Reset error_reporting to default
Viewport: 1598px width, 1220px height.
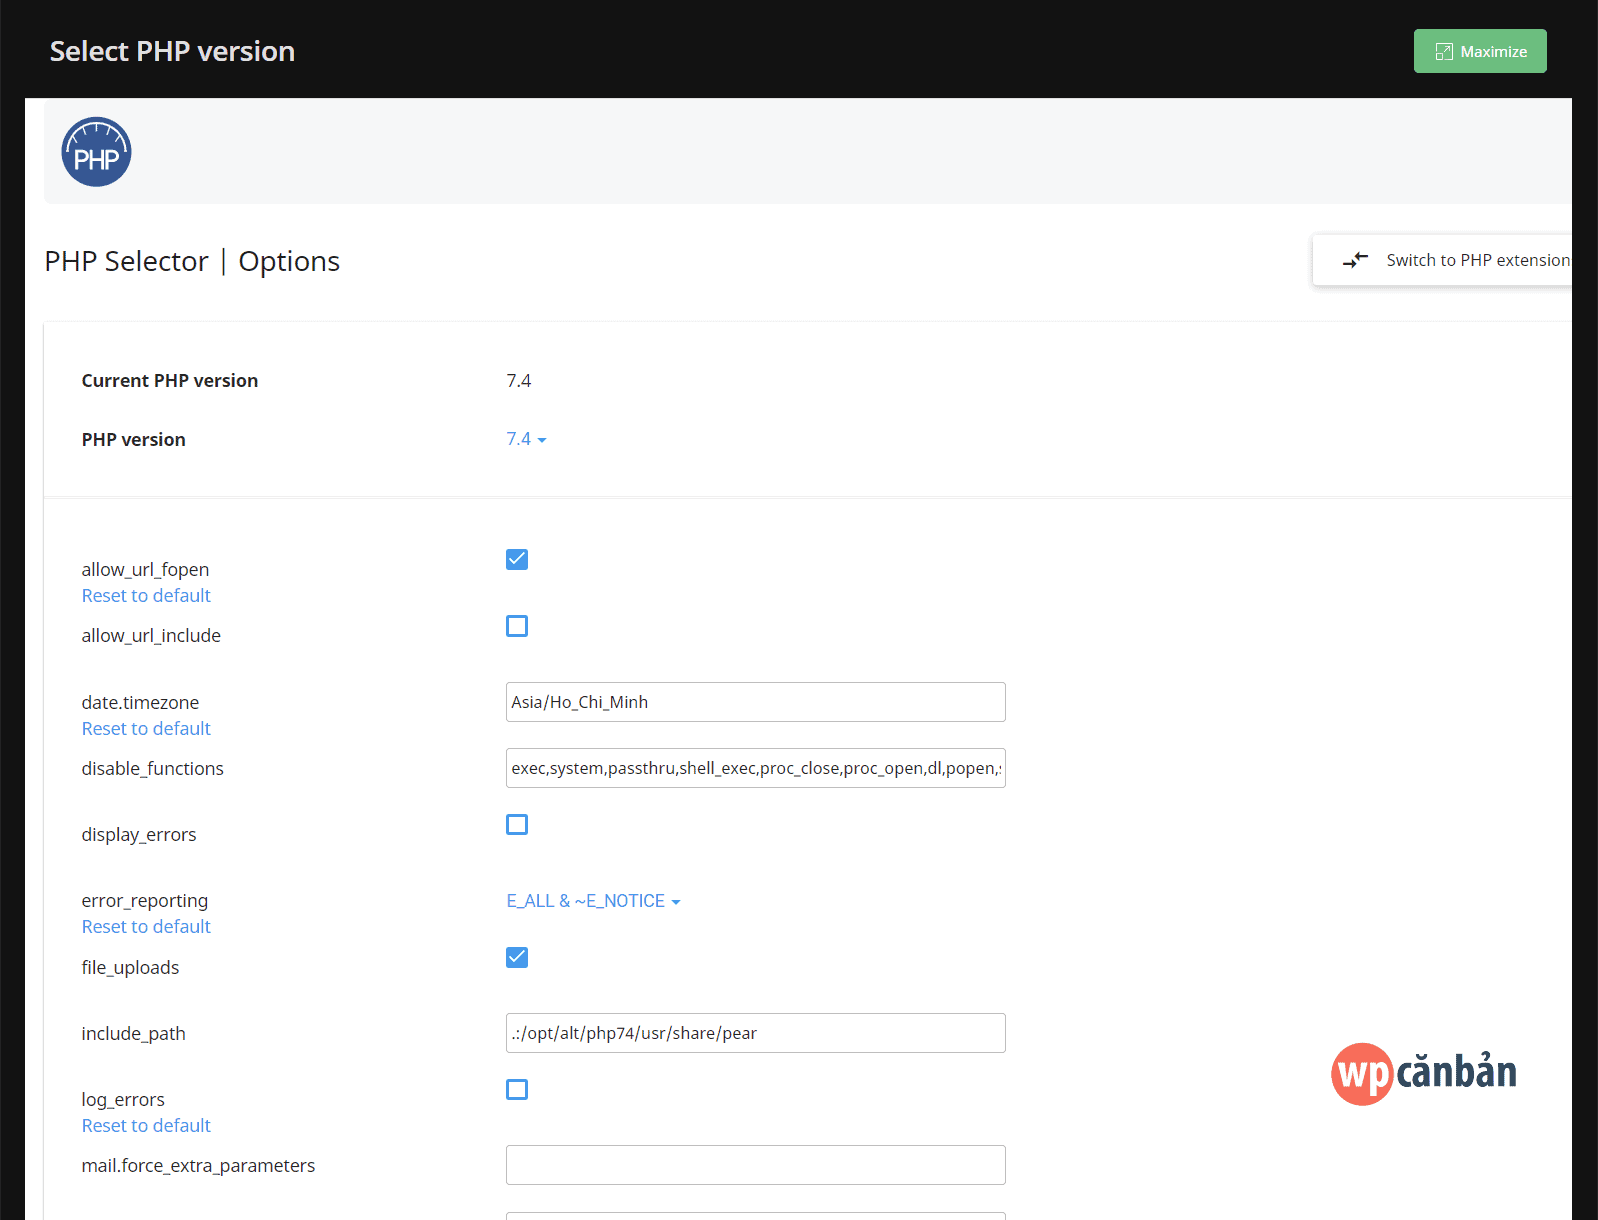[146, 927]
